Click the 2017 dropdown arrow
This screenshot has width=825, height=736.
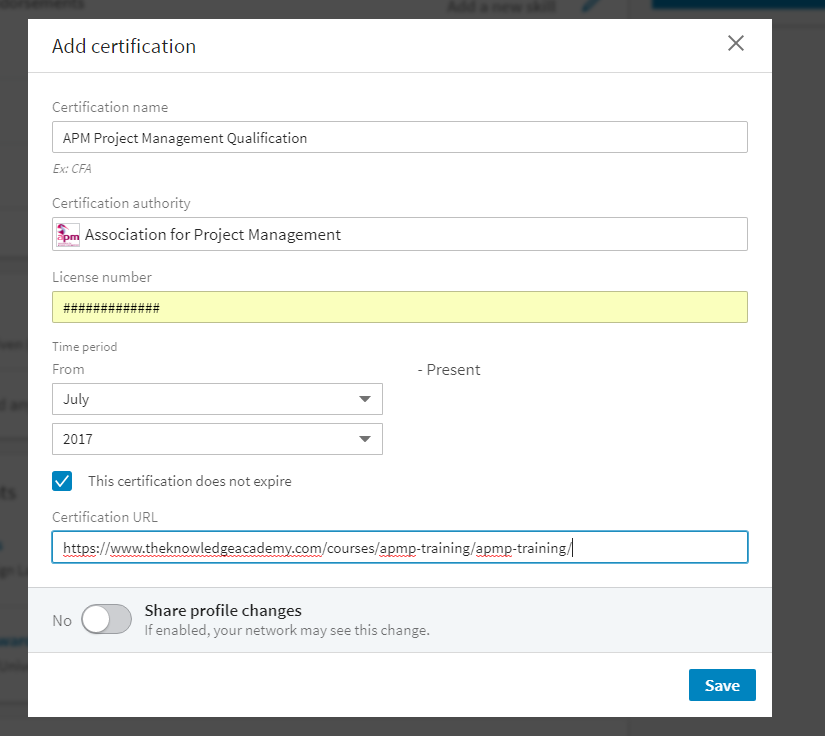coord(364,439)
